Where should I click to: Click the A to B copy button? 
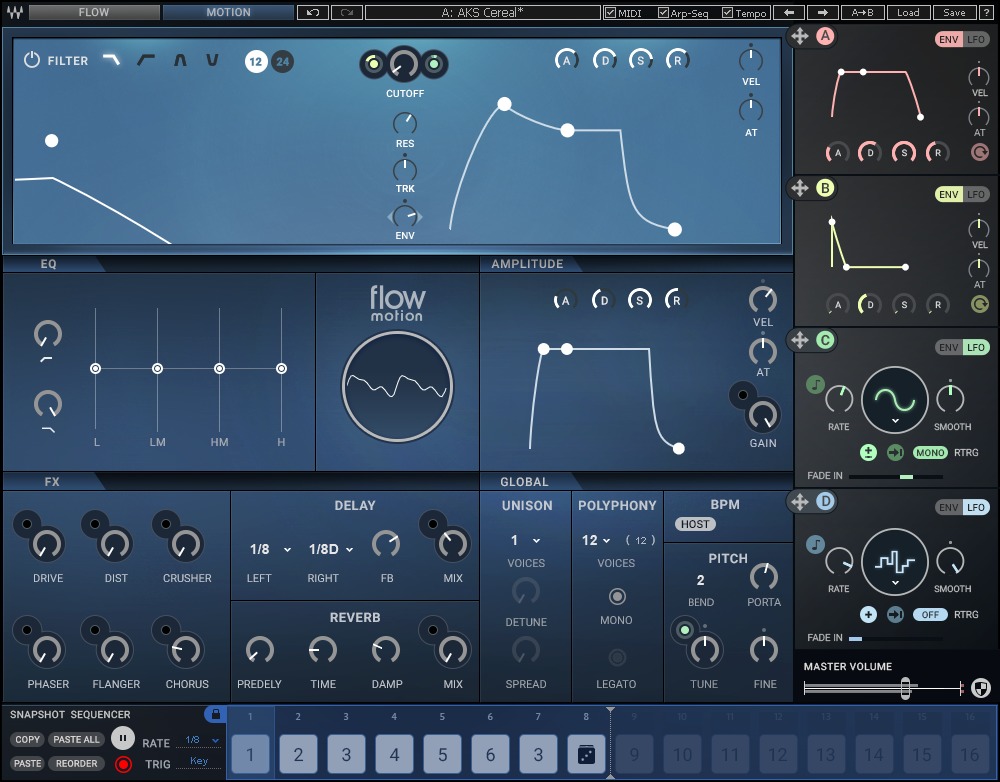862,12
